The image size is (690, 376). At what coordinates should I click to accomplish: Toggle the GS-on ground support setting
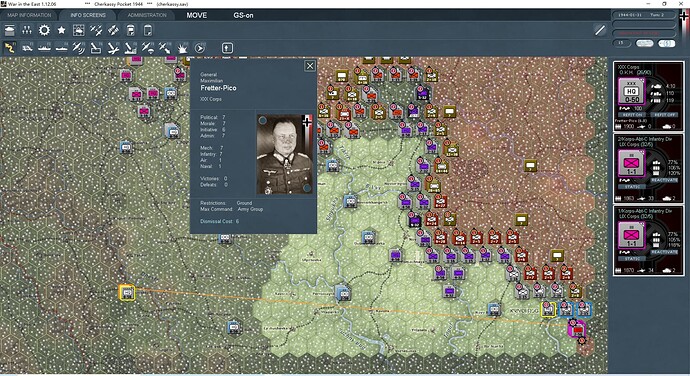pyautogui.click(x=243, y=15)
